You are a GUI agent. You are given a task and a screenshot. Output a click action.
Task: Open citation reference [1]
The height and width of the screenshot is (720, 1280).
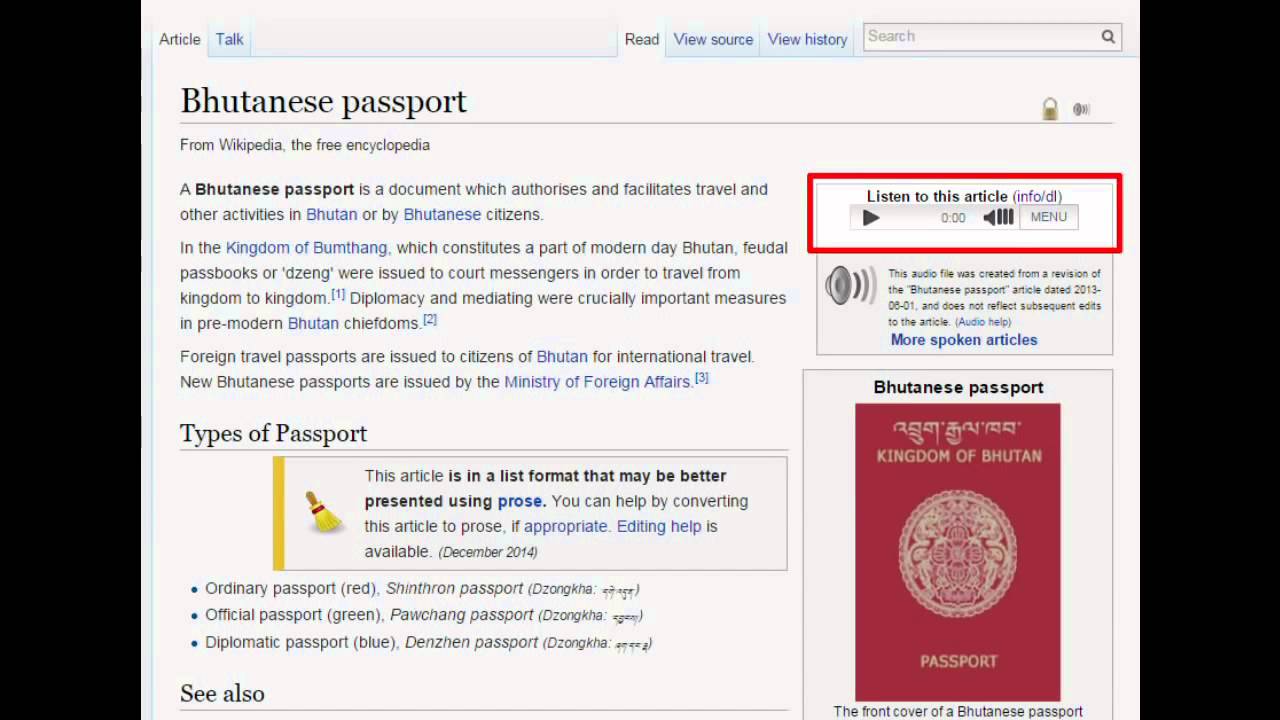pos(338,294)
